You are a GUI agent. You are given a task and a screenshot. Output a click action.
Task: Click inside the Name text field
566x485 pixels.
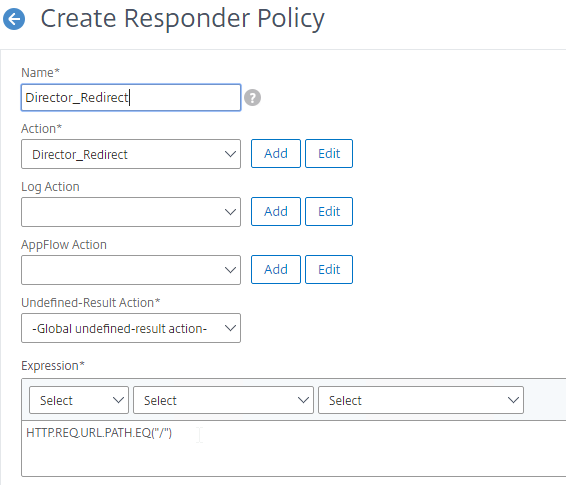pos(131,97)
